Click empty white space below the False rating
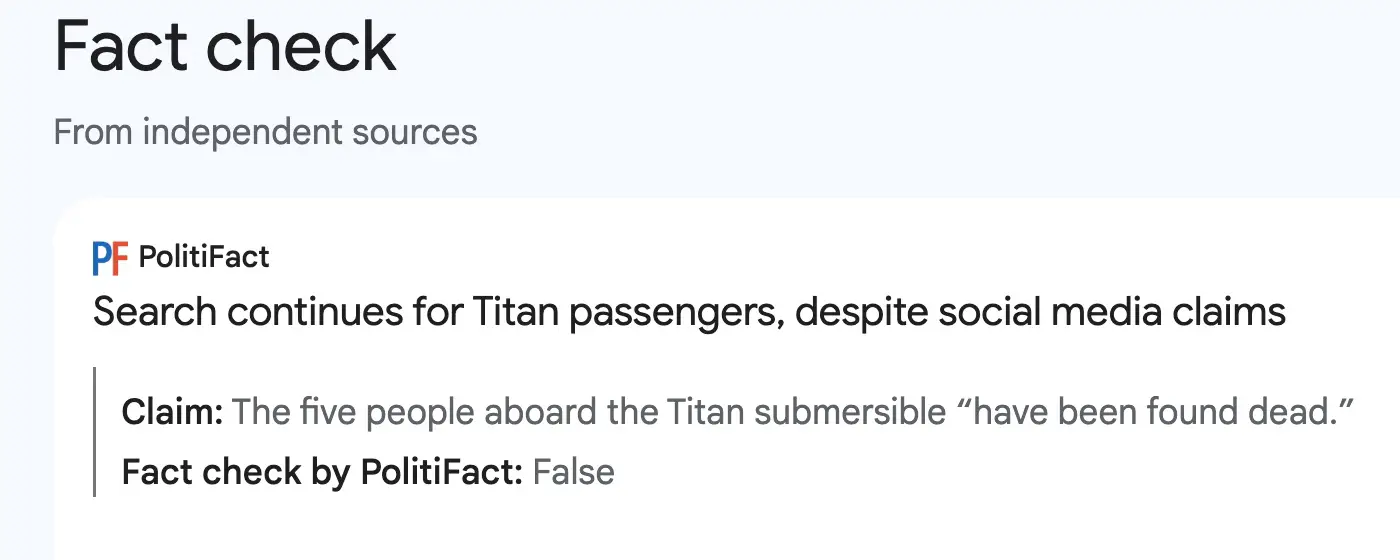The height and width of the screenshot is (560, 1400). pyautogui.click(x=700, y=530)
